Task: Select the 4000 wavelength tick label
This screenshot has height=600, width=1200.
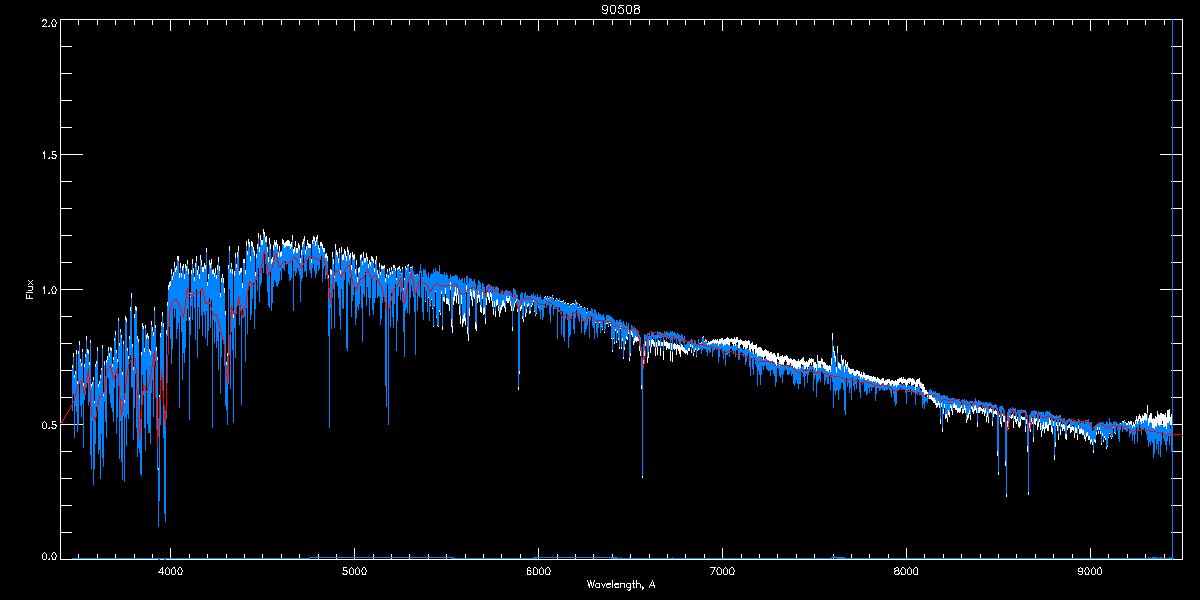Action: 170,571
